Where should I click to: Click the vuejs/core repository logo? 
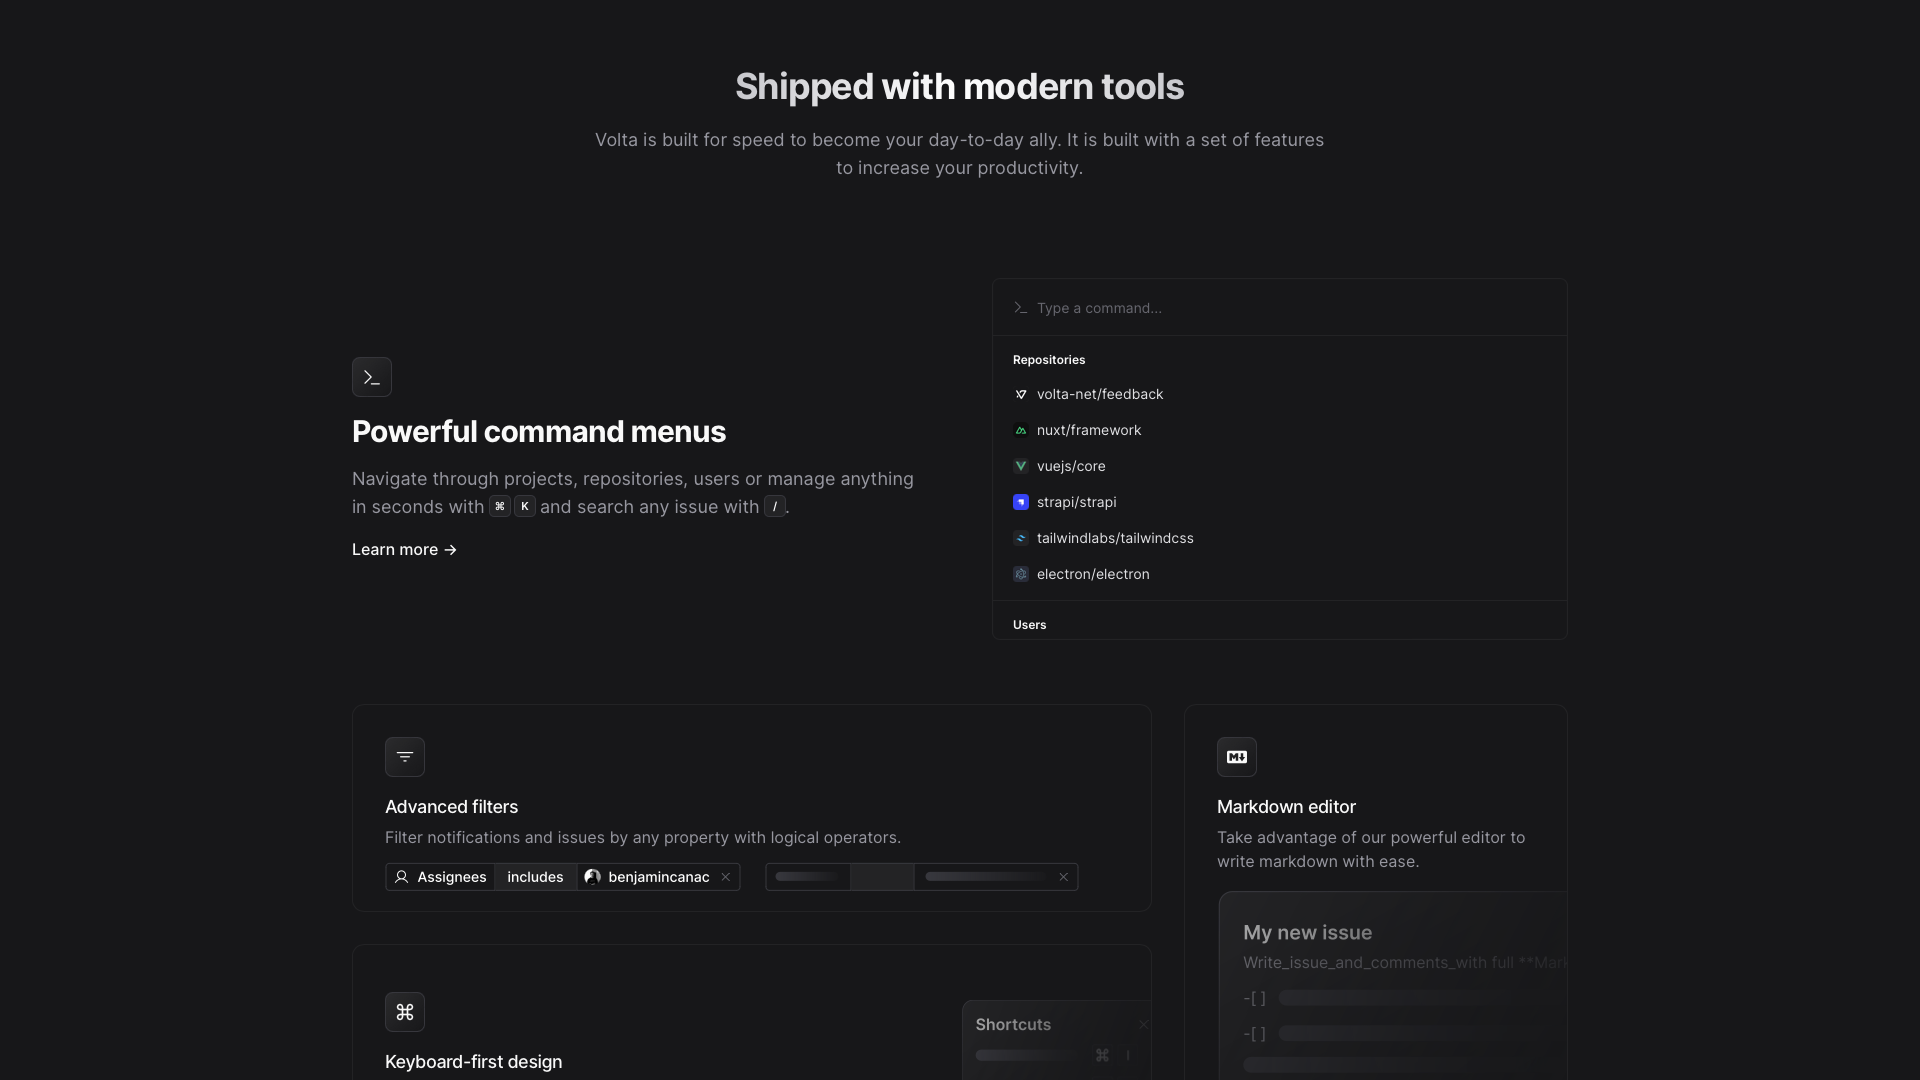[1021, 466]
